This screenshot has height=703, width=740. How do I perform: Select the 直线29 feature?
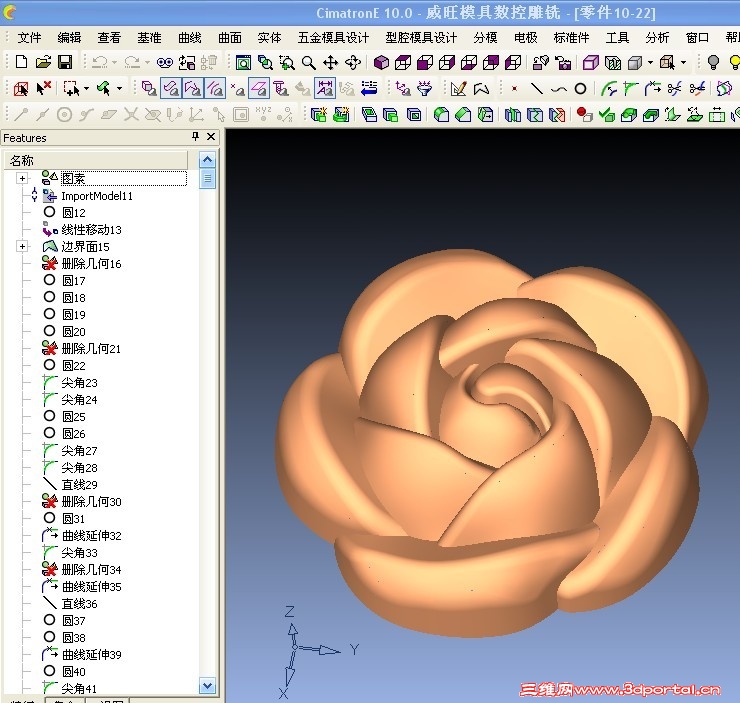pyautogui.click(x=79, y=485)
